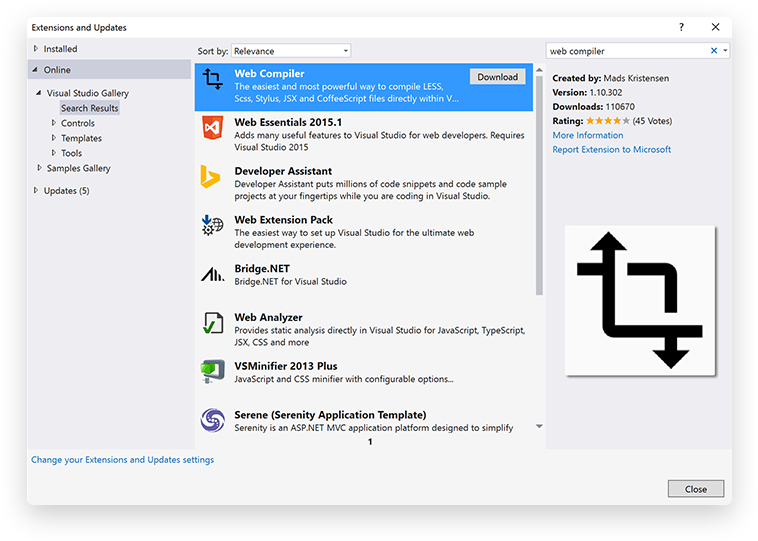Click the Web Analyzer checkmark icon

point(213,323)
